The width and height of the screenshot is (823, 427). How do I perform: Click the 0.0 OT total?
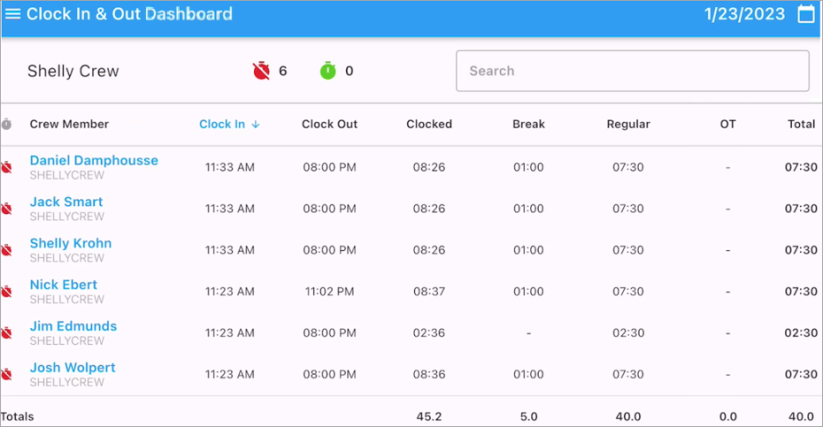[x=728, y=417]
